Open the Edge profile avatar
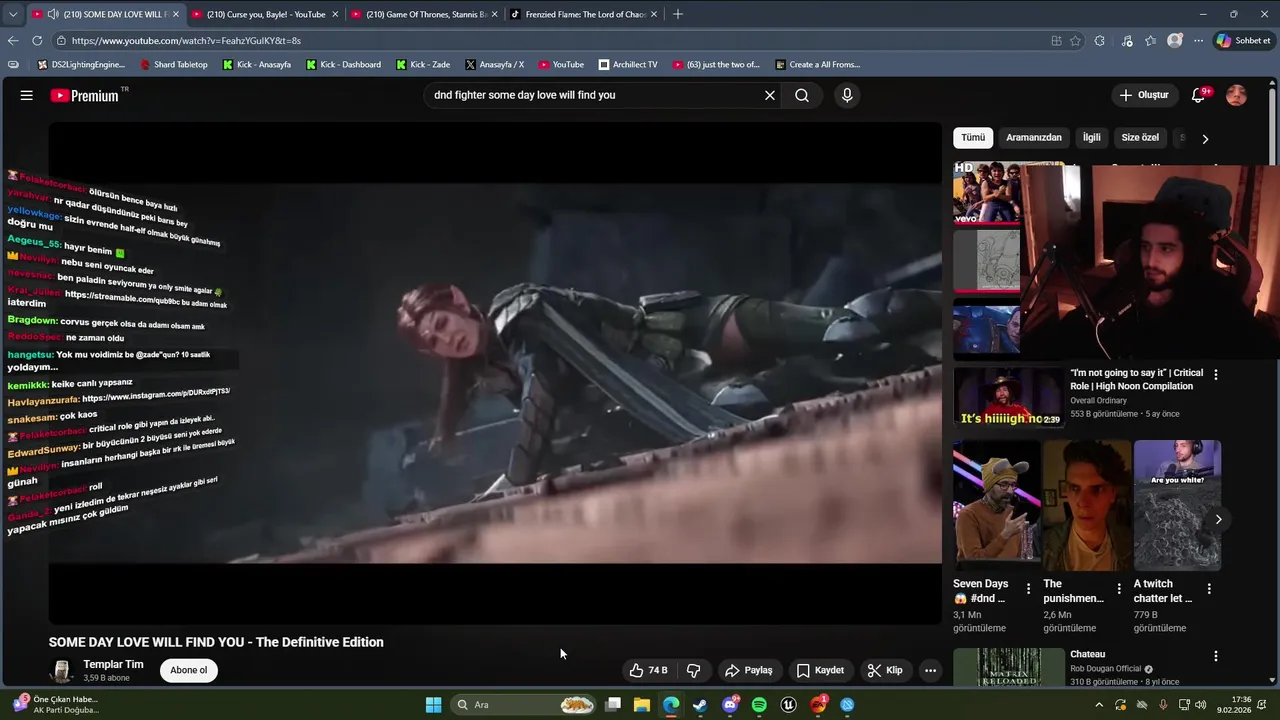The width and height of the screenshot is (1280, 720). (x=1175, y=41)
